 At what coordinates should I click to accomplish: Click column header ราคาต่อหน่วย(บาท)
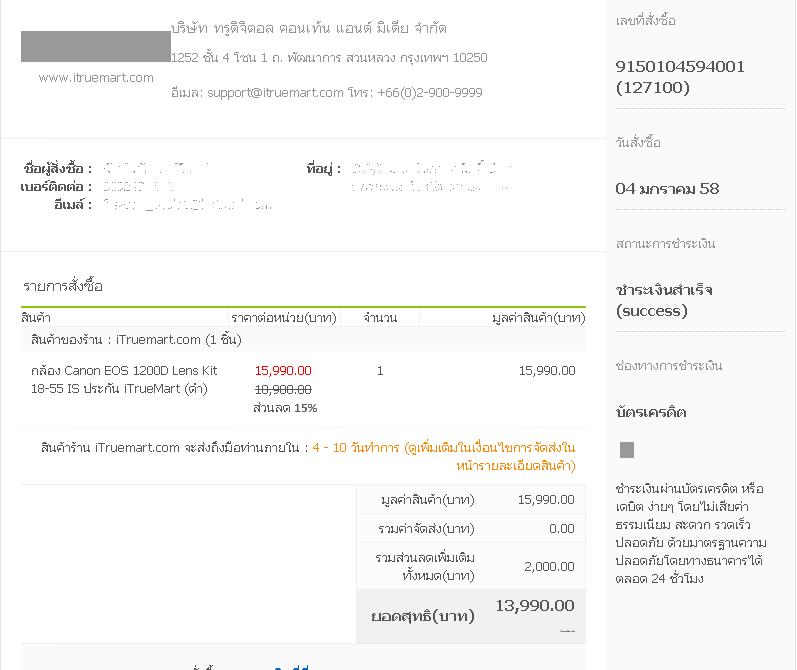click(x=284, y=318)
